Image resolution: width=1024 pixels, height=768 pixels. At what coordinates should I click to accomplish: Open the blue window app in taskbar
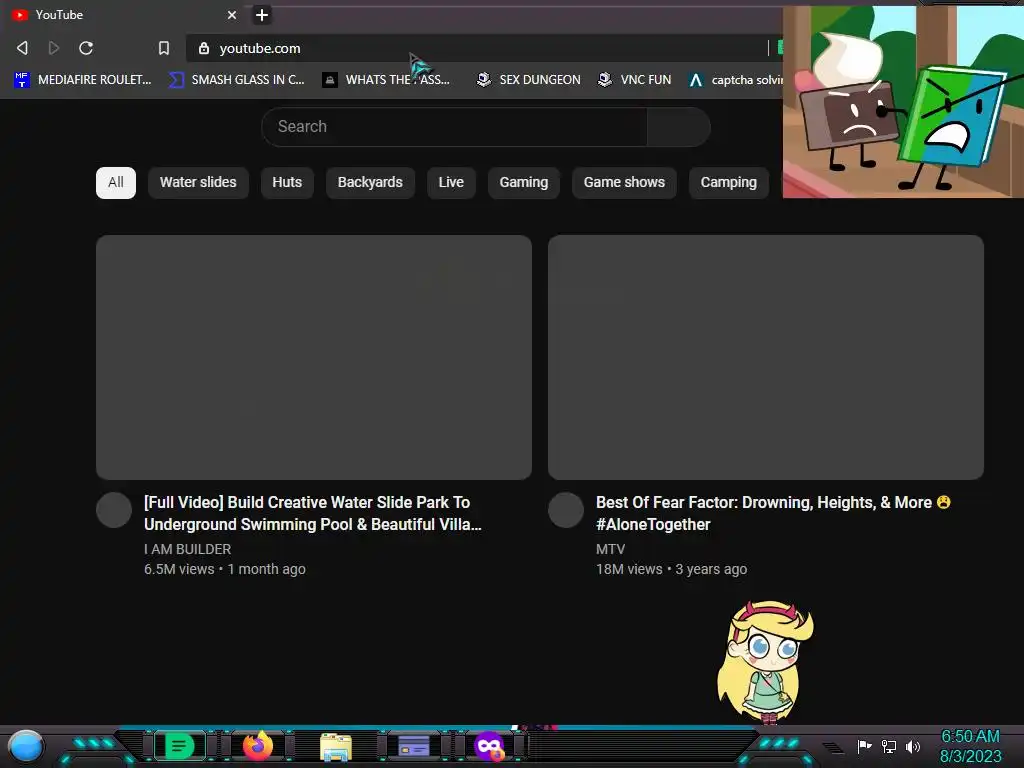pyautogui.click(x=413, y=746)
